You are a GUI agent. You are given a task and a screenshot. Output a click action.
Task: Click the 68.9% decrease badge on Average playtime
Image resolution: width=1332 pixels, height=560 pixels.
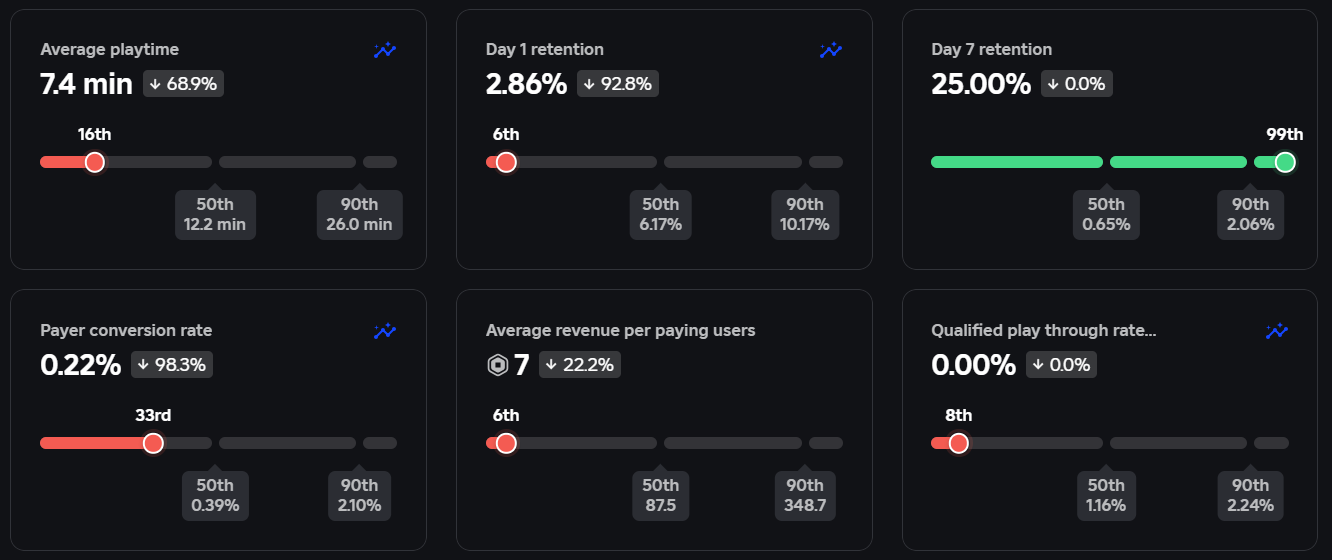(183, 84)
